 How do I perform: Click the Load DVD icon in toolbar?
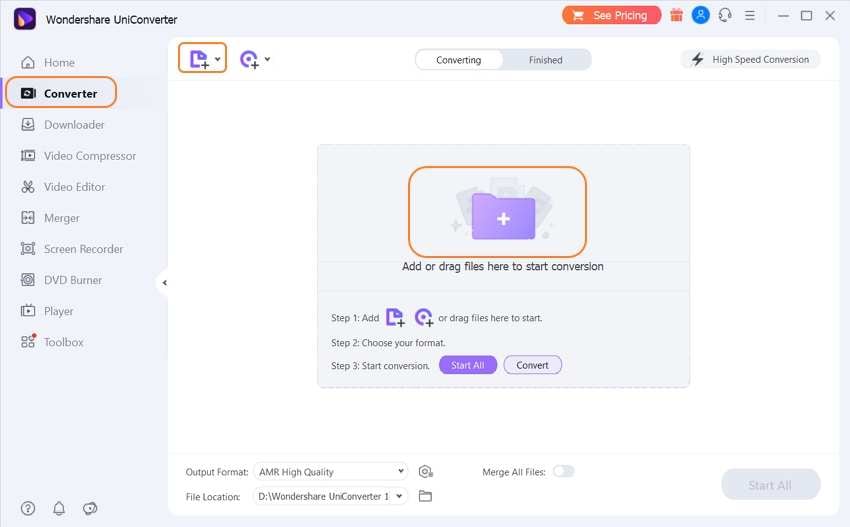tap(249, 59)
